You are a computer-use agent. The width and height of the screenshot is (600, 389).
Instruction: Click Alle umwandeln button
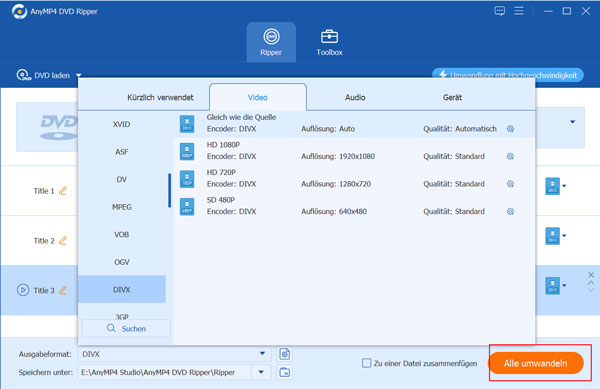click(x=535, y=363)
